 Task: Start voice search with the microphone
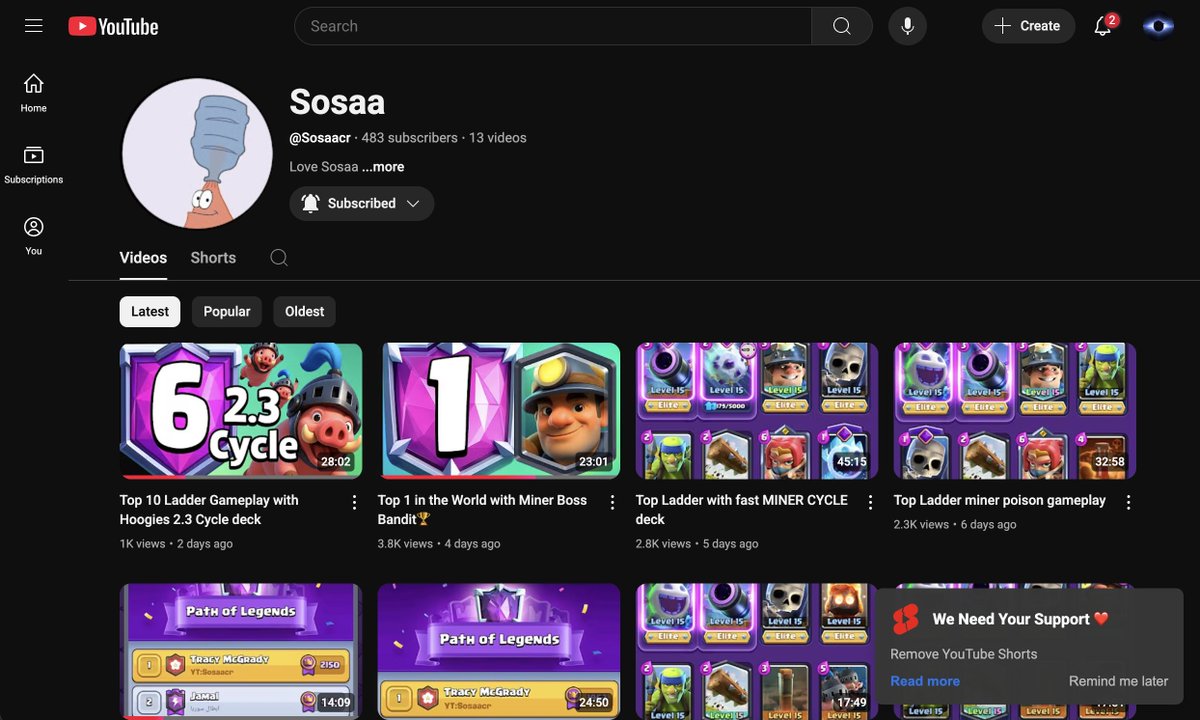click(x=907, y=26)
